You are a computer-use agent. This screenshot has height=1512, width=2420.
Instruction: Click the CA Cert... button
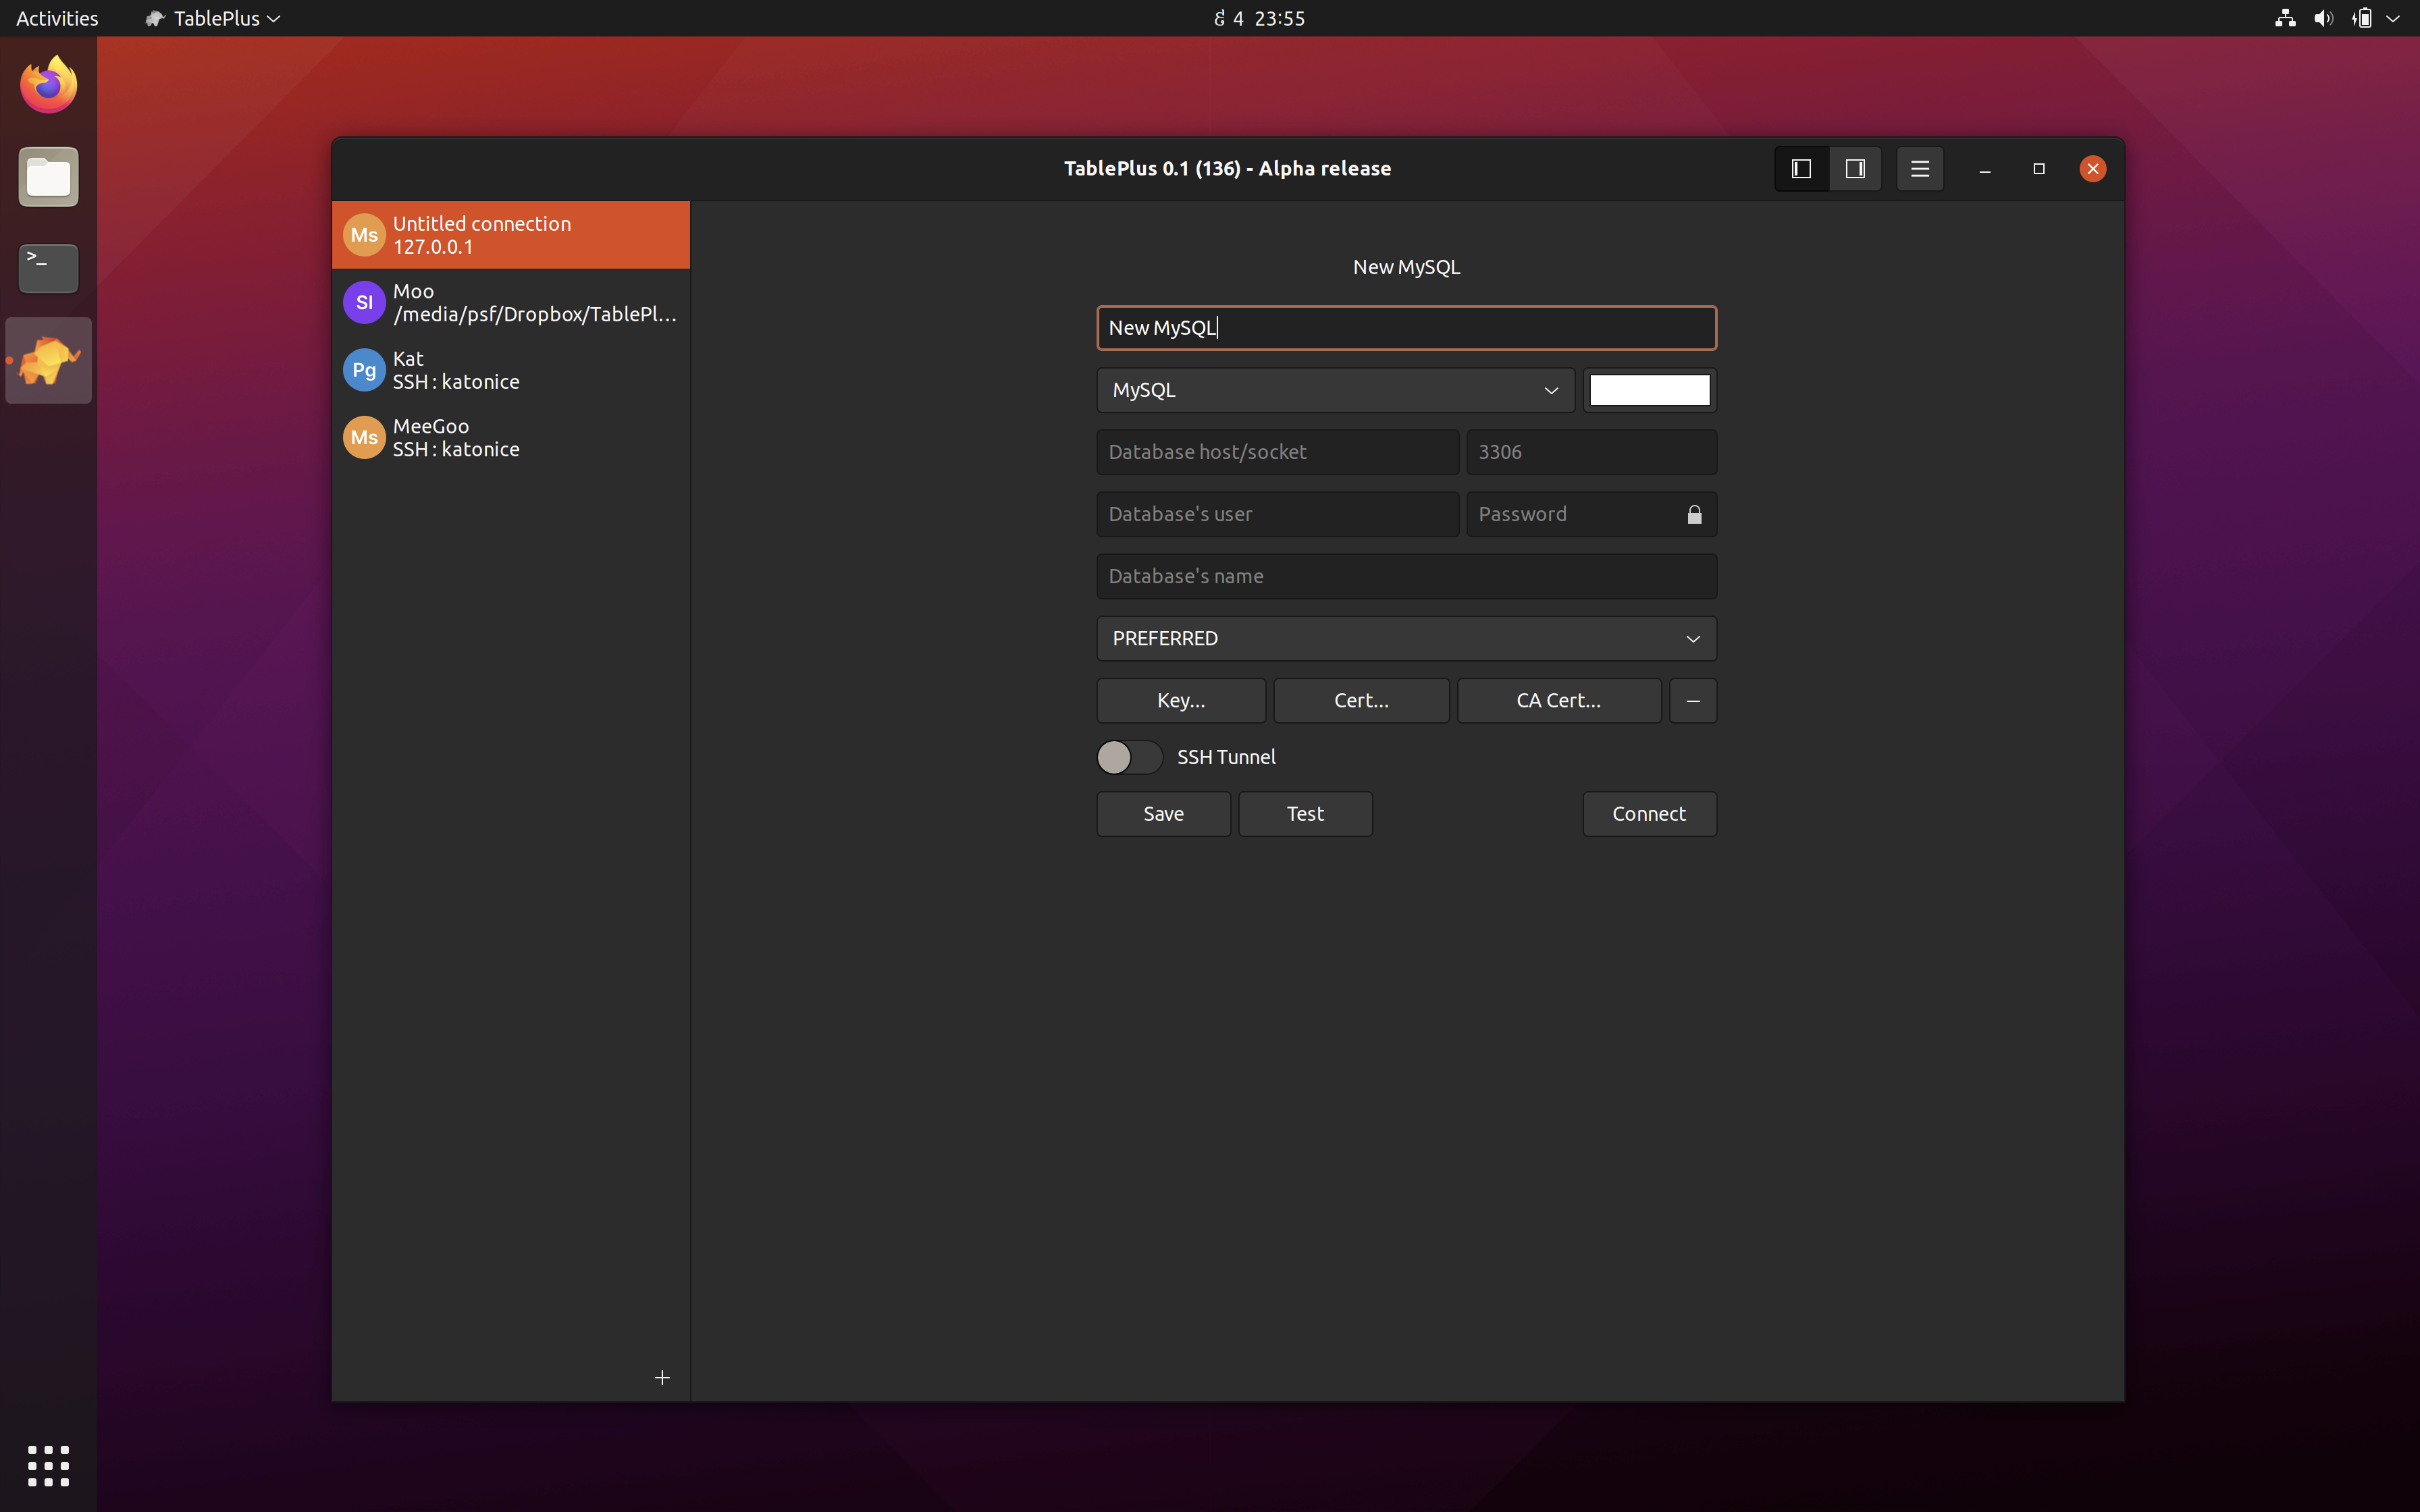pyautogui.click(x=1558, y=701)
